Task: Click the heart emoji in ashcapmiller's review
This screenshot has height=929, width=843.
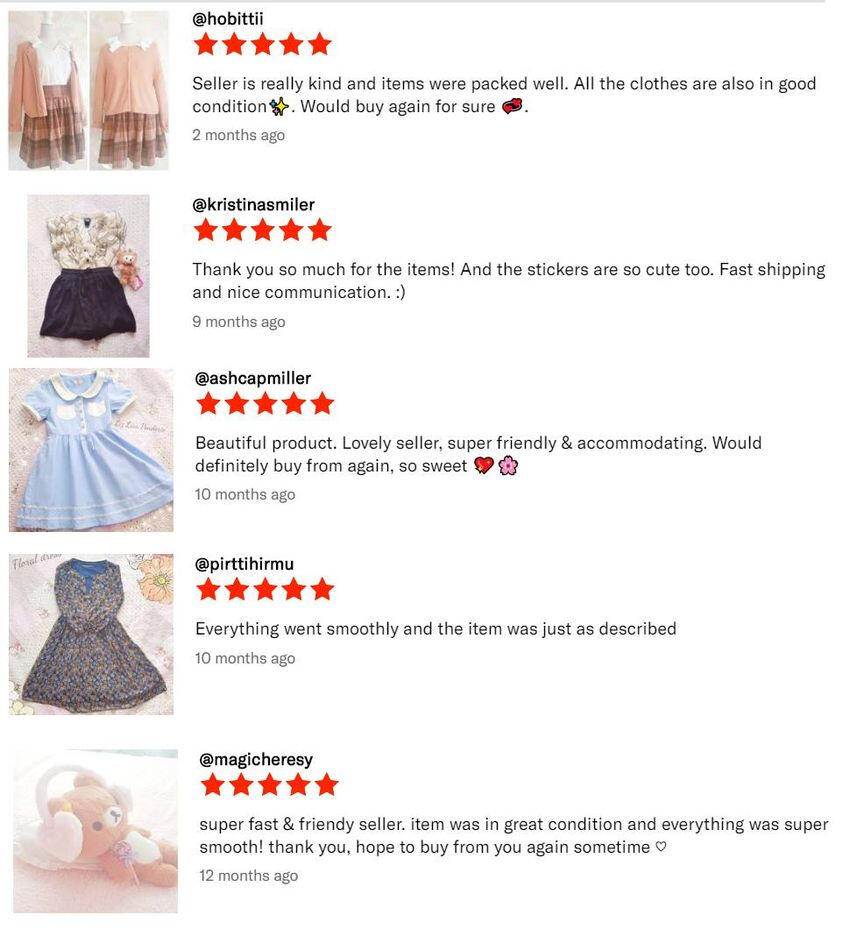Action: click(x=484, y=466)
